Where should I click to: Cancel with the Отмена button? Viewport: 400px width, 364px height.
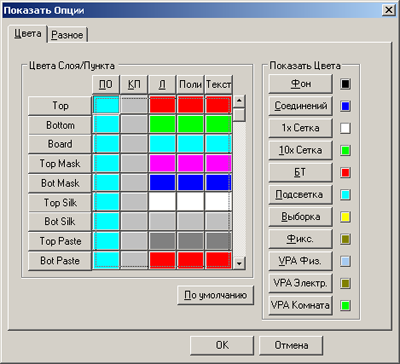click(291, 345)
